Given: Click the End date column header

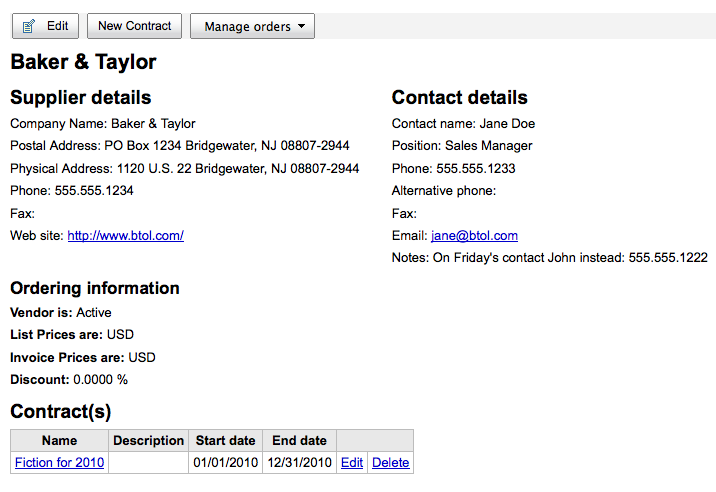Looking at the screenshot, I should 300,440.
